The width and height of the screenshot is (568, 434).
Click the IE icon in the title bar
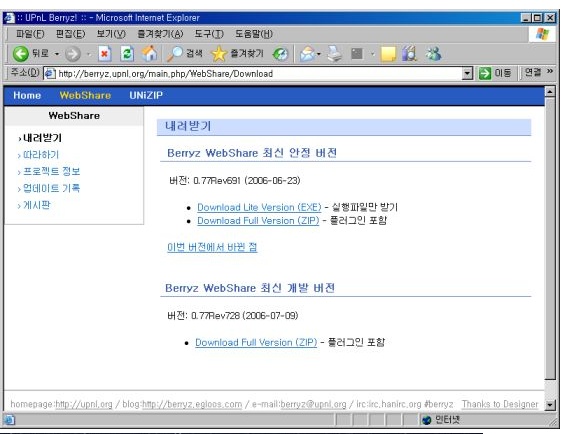click(9, 18)
